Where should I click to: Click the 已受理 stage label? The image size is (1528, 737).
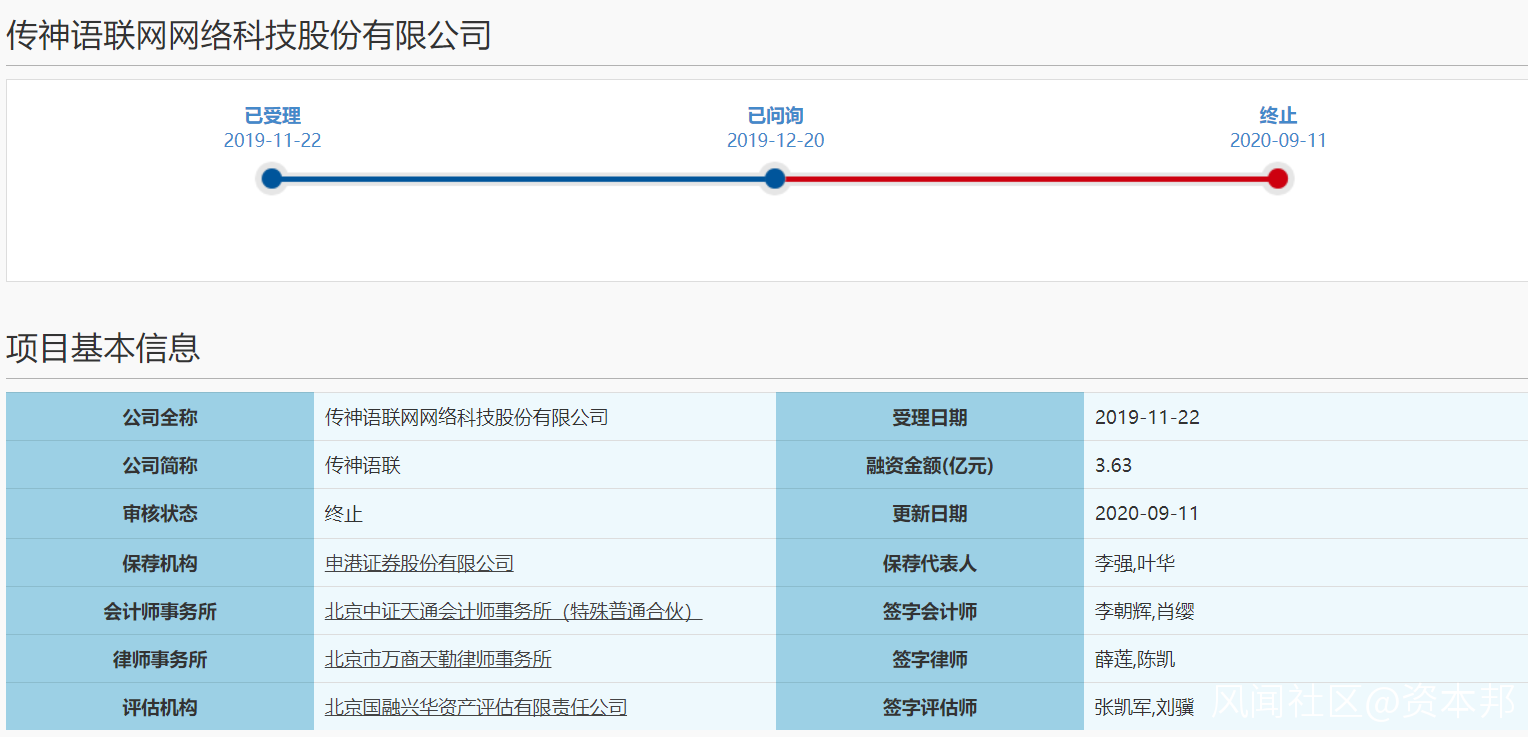pyautogui.click(x=273, y=116)
